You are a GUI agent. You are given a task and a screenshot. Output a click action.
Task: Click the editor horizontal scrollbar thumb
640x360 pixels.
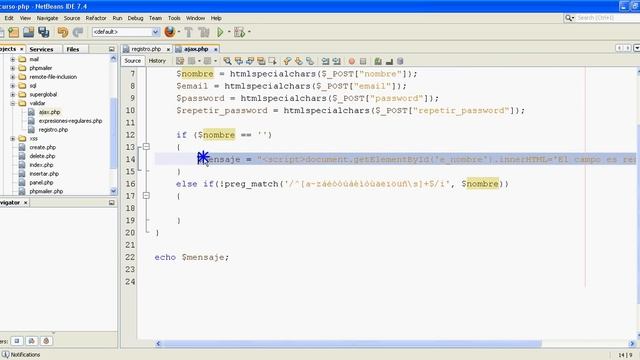[x=352, y=344]
